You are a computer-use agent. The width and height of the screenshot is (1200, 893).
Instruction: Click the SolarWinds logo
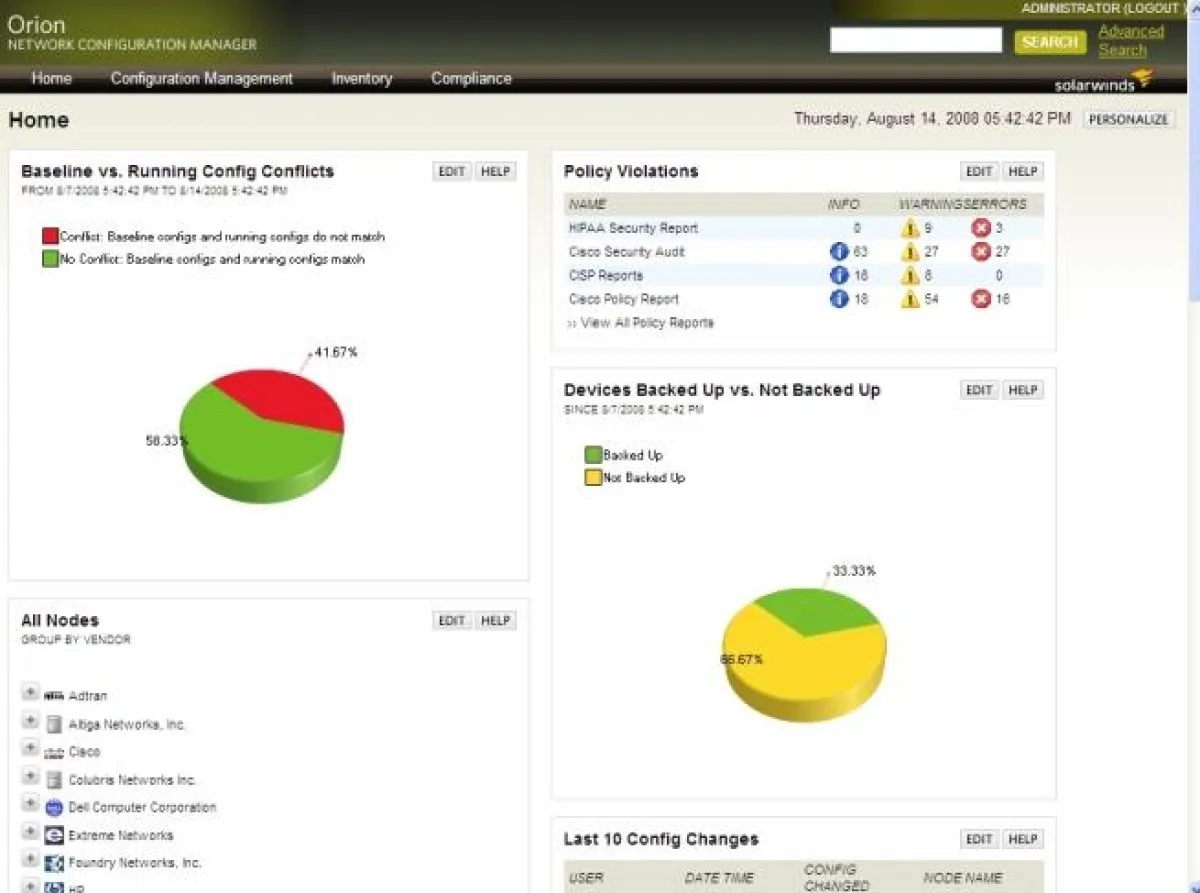(x=1100, y=82)
